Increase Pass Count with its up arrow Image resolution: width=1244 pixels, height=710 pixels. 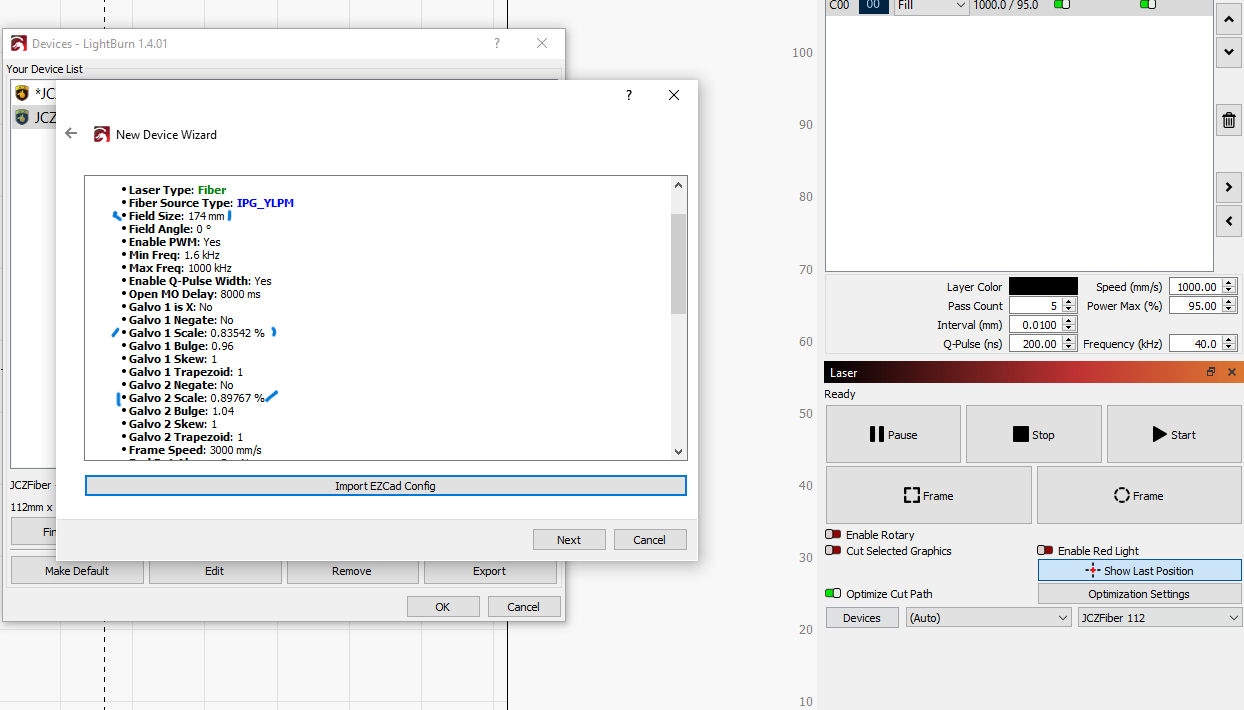1069,302
